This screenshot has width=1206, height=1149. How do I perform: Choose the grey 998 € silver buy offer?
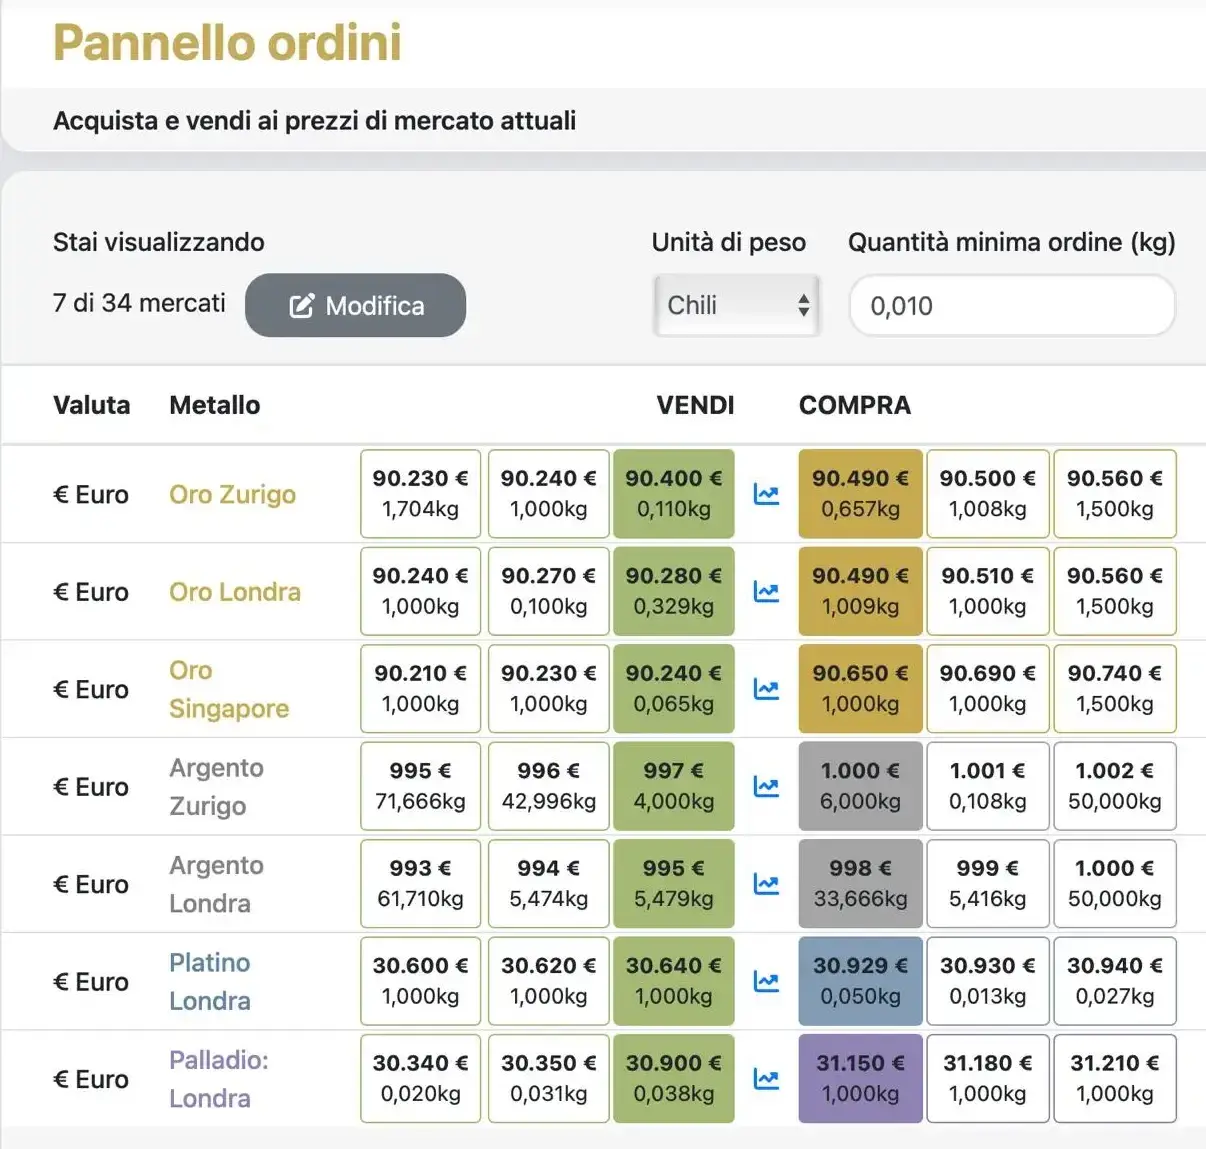pyautogui.click(x=860, y=884)
